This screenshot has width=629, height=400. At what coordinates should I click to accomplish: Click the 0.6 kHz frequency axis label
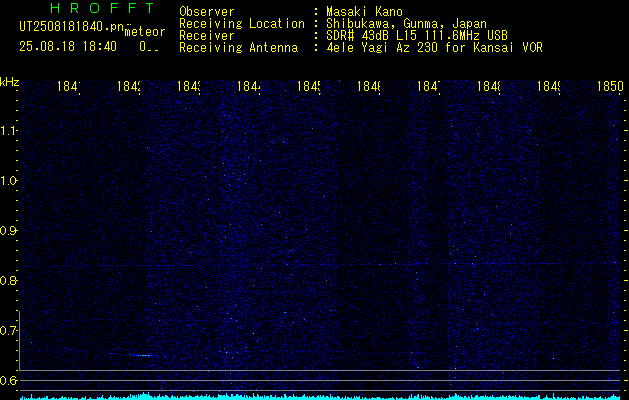coord(8,380)
